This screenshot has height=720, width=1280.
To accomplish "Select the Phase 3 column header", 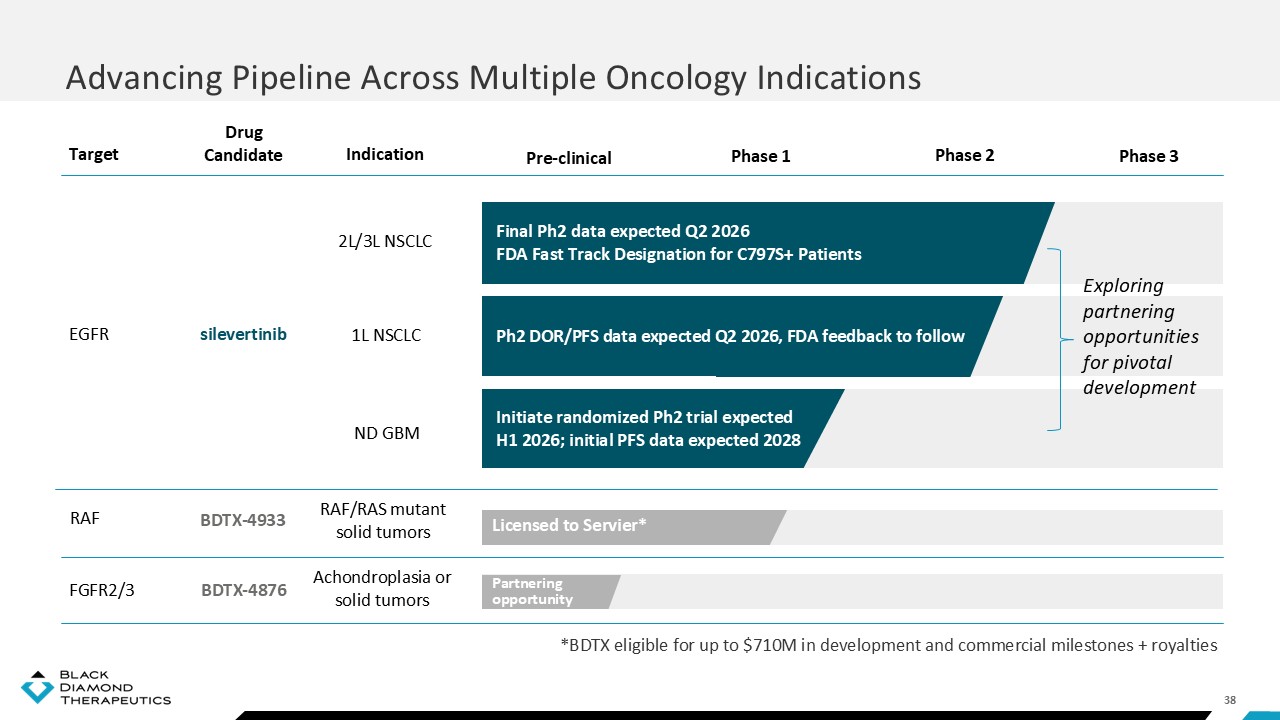I will [x=1148, y=156].
